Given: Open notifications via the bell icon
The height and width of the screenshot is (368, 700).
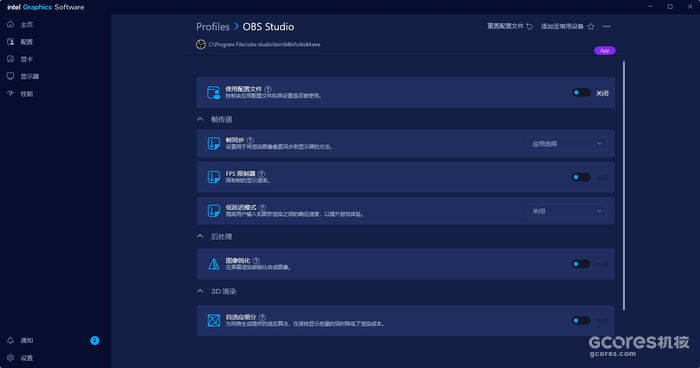Looking at the screenshot, I should [10, 340].
